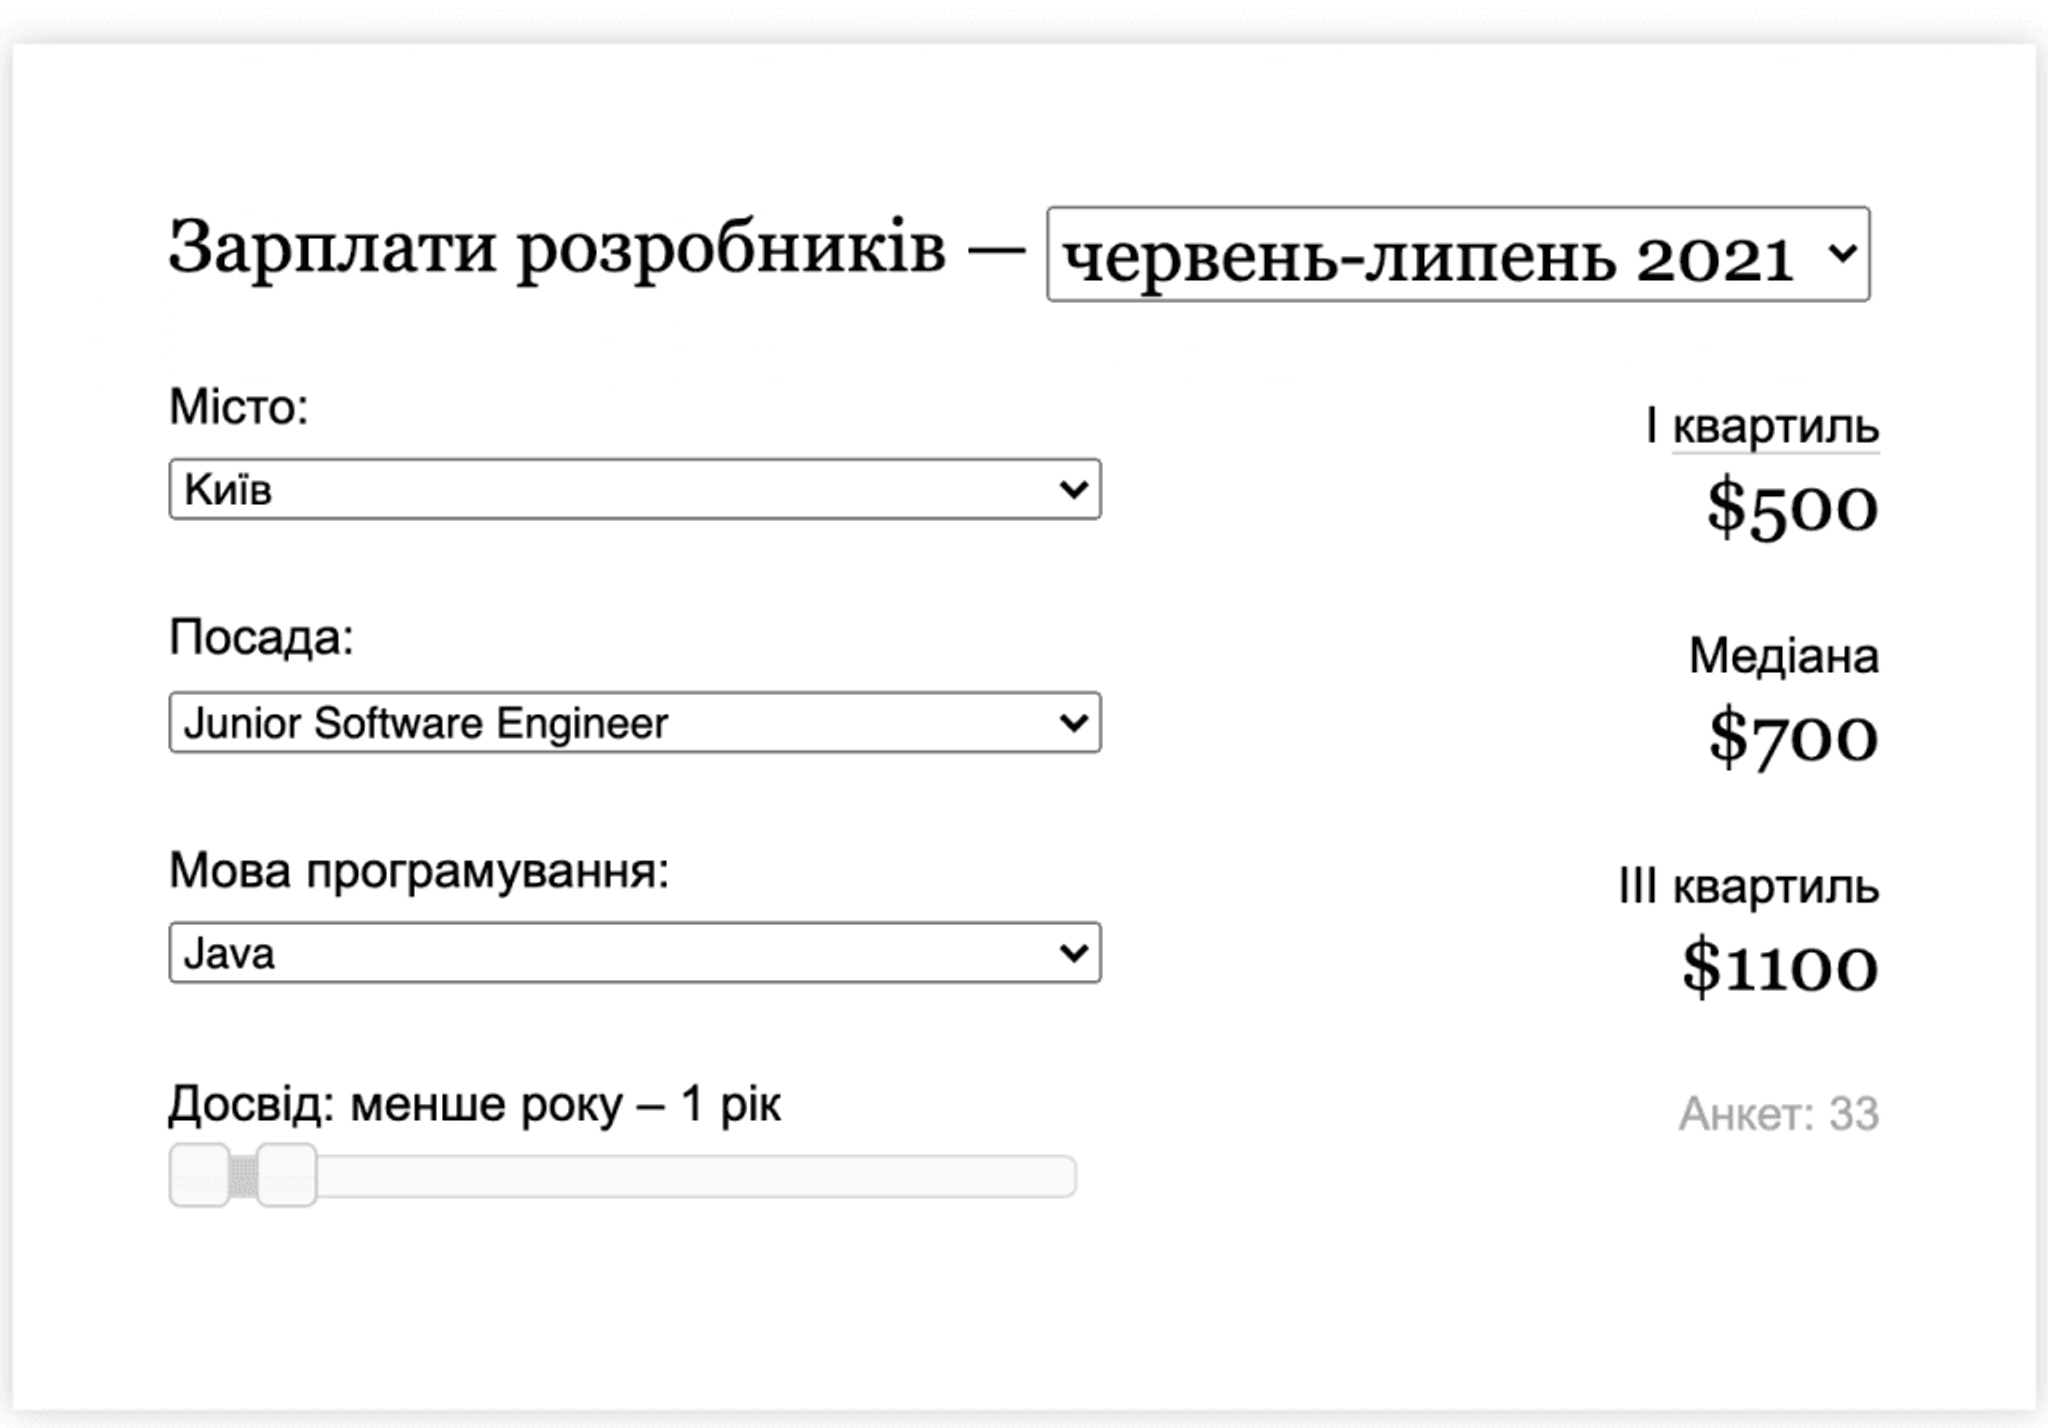Click the Мова програмування: field label

tap(419, 871)
